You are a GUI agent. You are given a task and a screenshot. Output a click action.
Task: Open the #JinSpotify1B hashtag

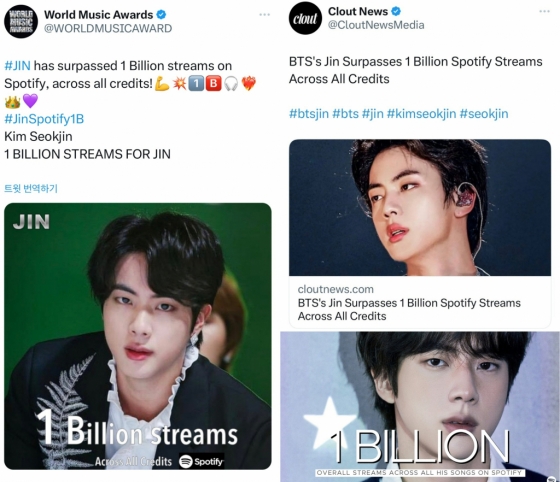(x=44, y=119)
